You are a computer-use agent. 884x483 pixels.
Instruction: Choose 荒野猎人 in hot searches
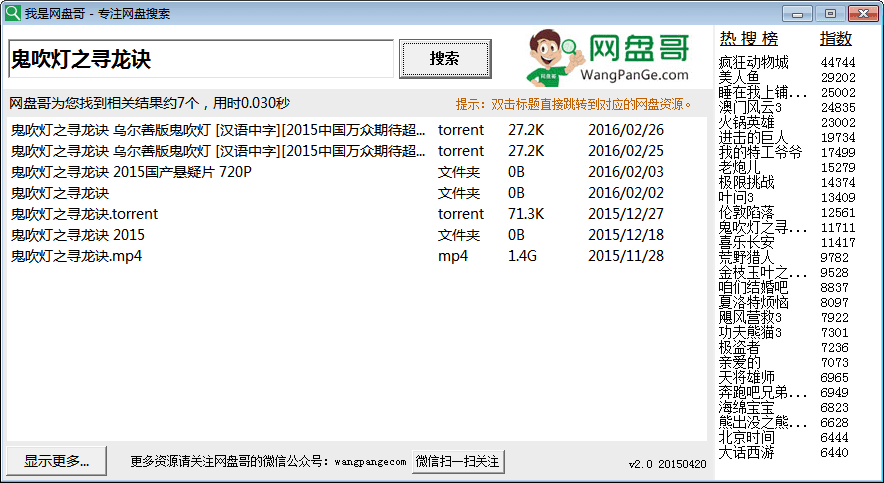tap(746, 257)
